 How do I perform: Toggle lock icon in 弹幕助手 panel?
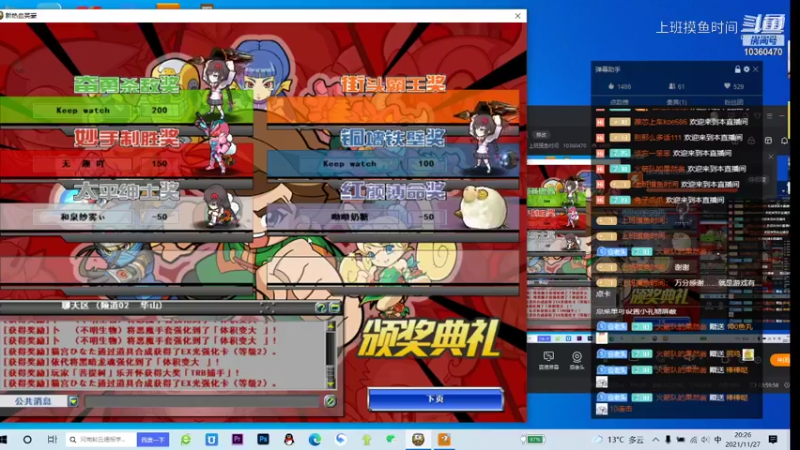(737, 69)
